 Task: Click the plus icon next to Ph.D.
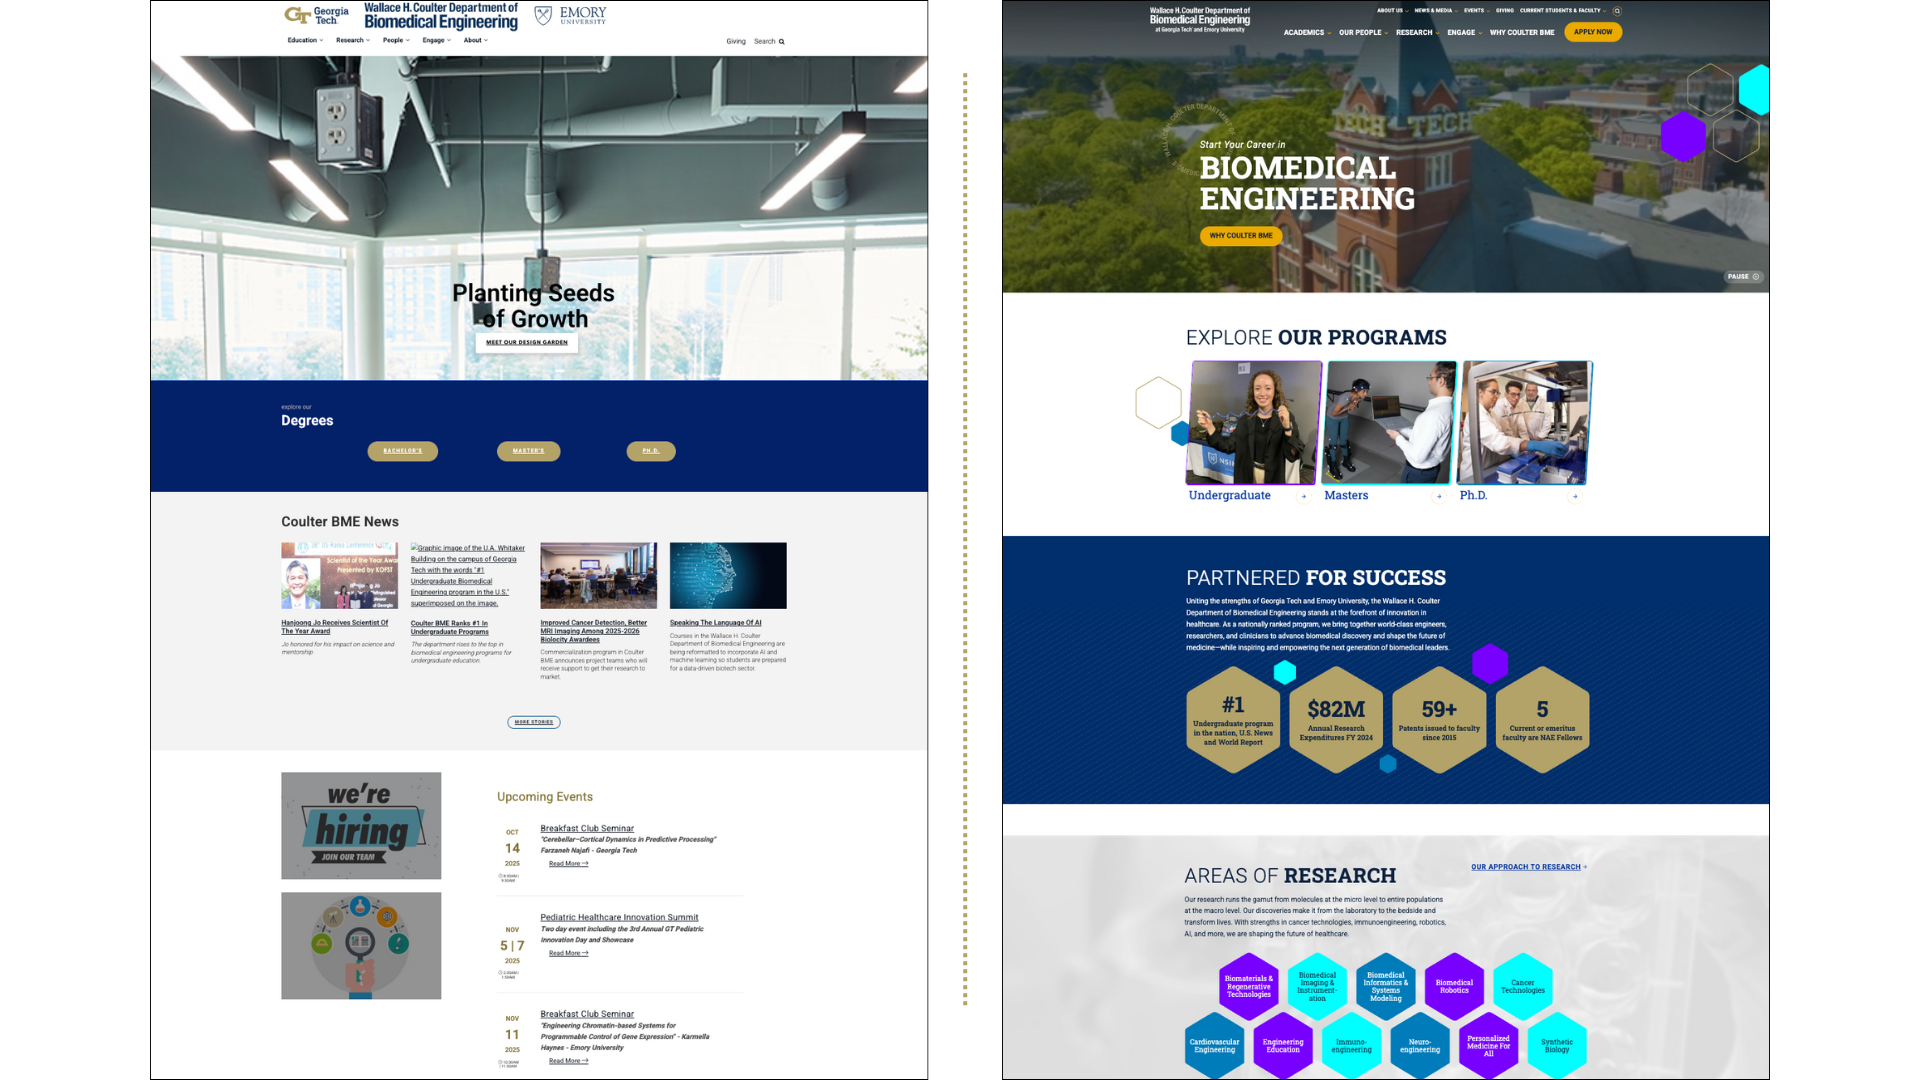coord(1575,496)
